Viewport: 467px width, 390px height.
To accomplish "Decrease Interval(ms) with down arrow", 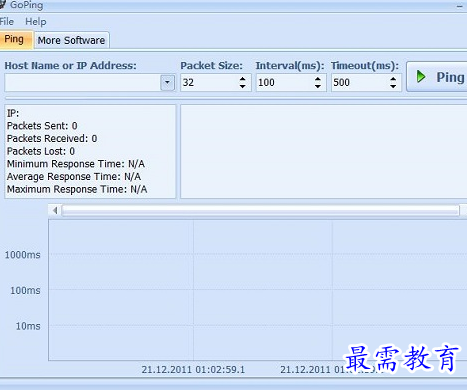I will (x=318, y=86).
